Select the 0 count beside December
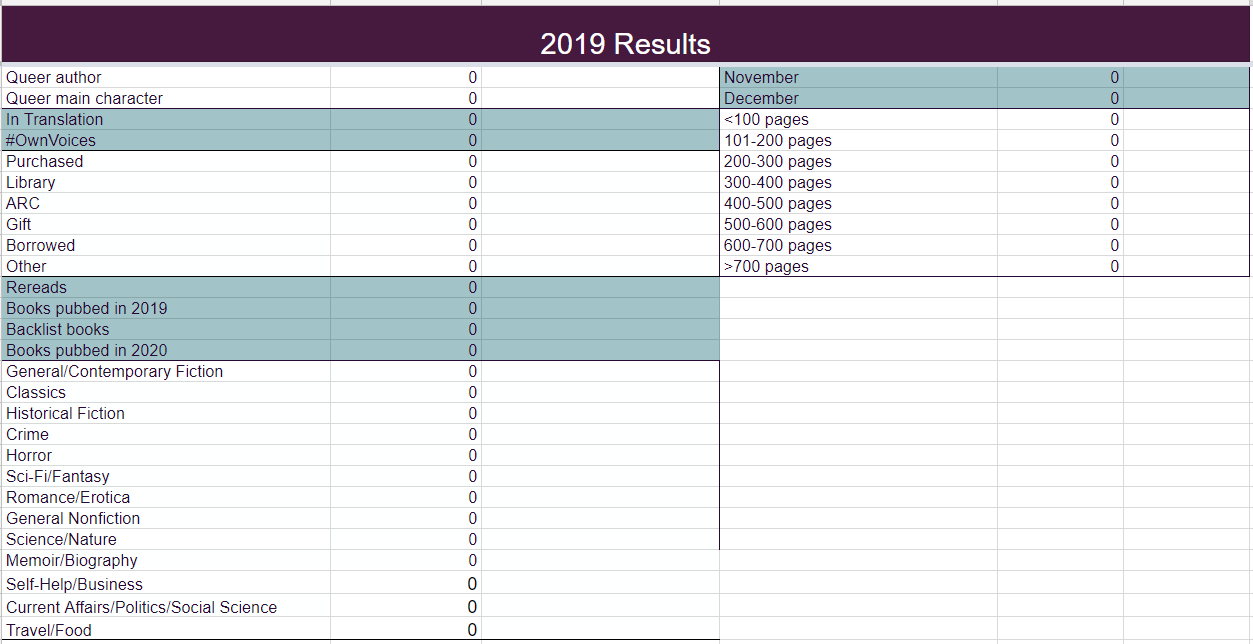The height and width of the screenshot is (644, 1253). [x=1060, y=98]
